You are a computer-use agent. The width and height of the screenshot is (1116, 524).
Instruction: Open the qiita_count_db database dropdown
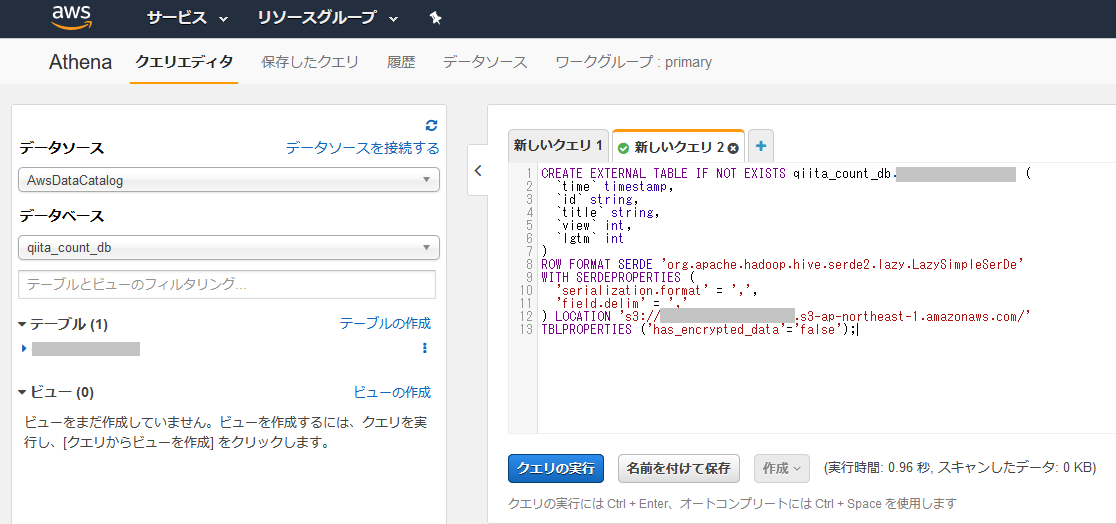(x=229, y=247)
